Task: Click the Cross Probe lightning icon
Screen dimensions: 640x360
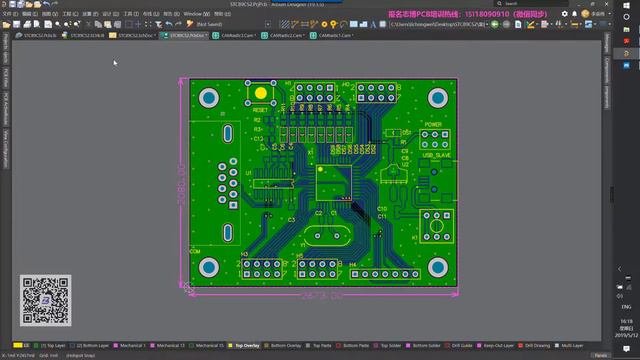Action: point(190,24)
